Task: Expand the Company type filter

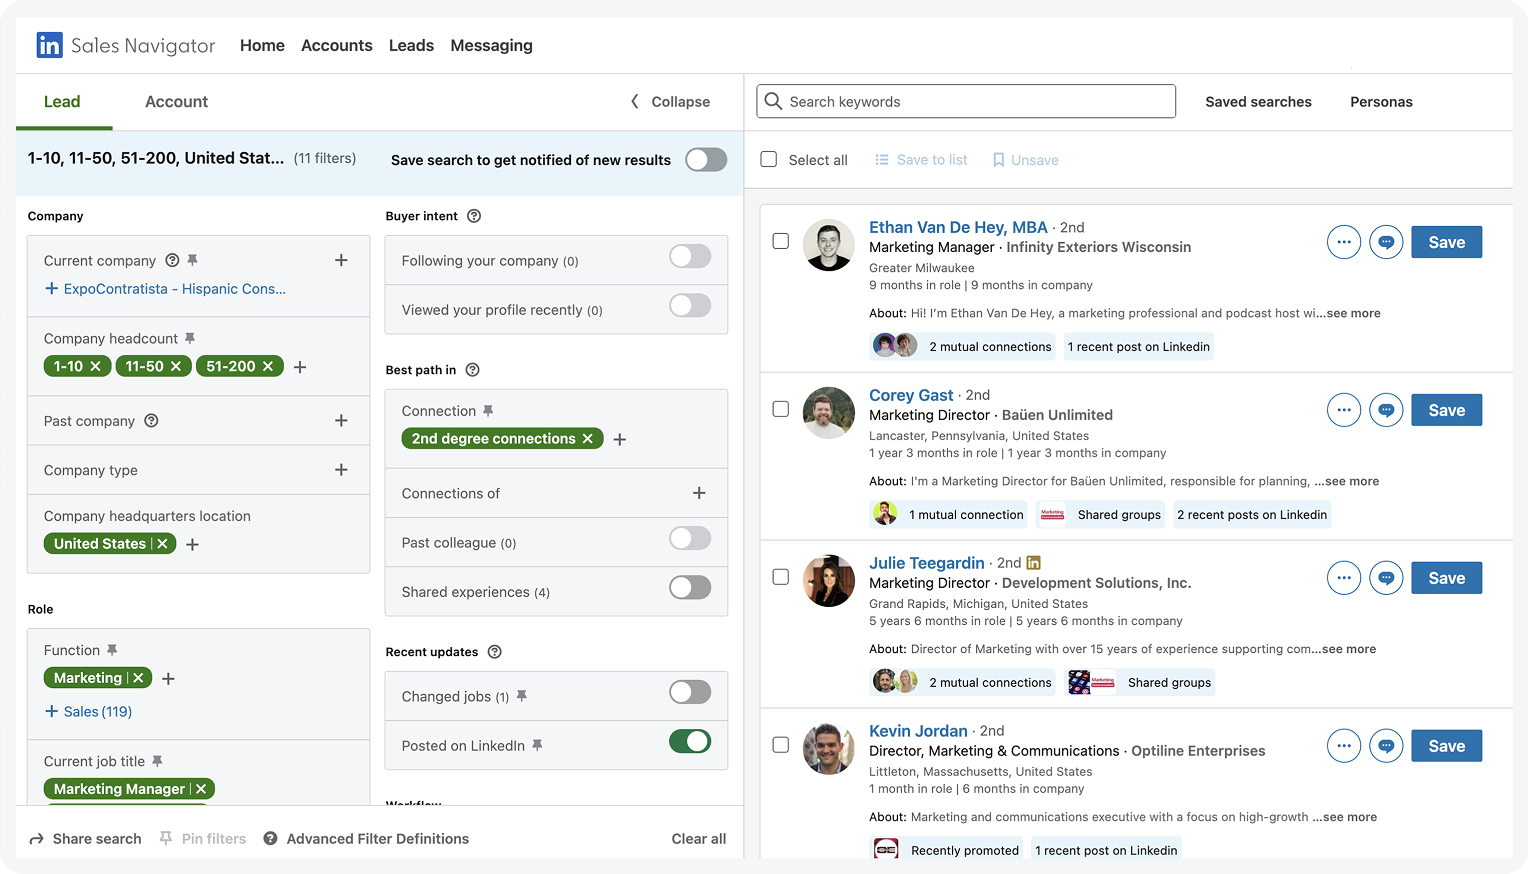Action: [341, 470]
